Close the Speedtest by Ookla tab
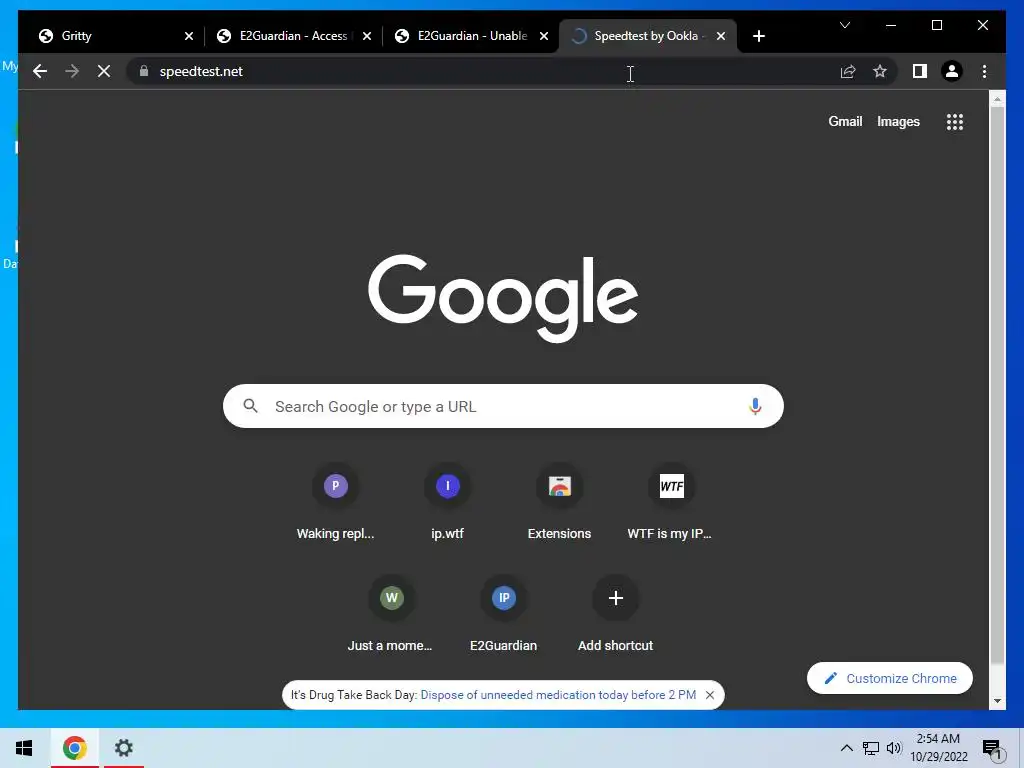The width and height of the screenshot is (1024, 768). (720, 36)
